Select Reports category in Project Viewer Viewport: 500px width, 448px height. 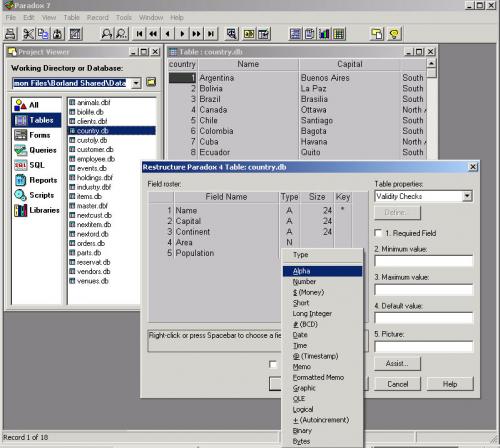(x=36, y=180)
